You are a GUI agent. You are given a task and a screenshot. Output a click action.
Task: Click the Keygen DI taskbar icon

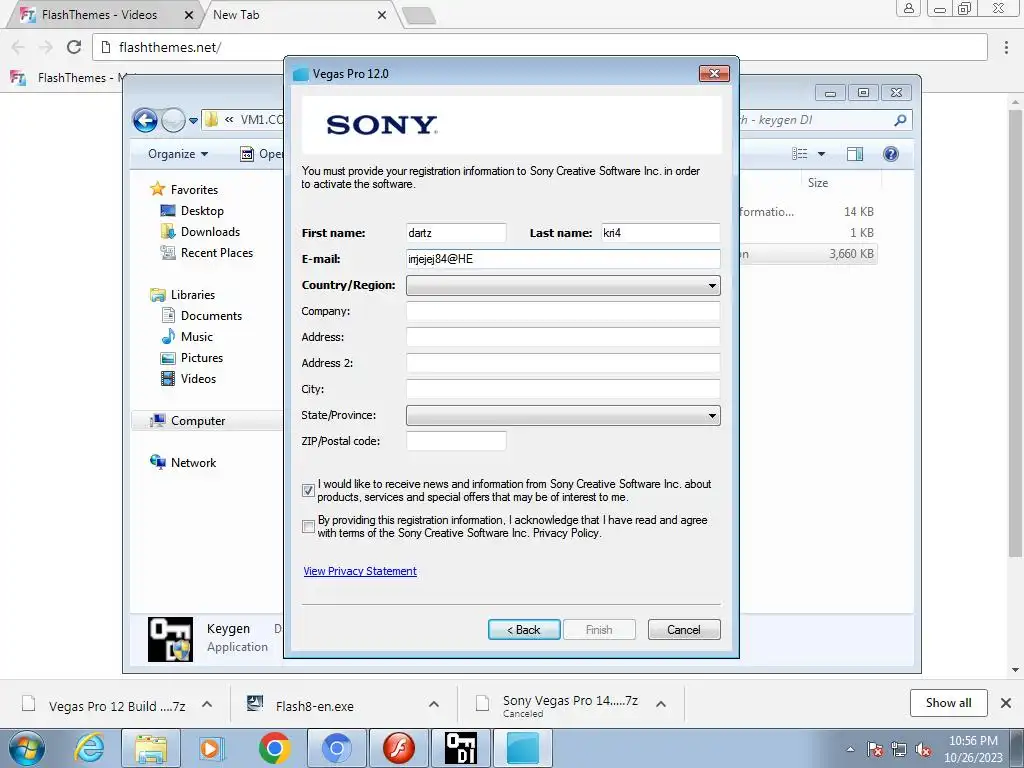point(460,748)
